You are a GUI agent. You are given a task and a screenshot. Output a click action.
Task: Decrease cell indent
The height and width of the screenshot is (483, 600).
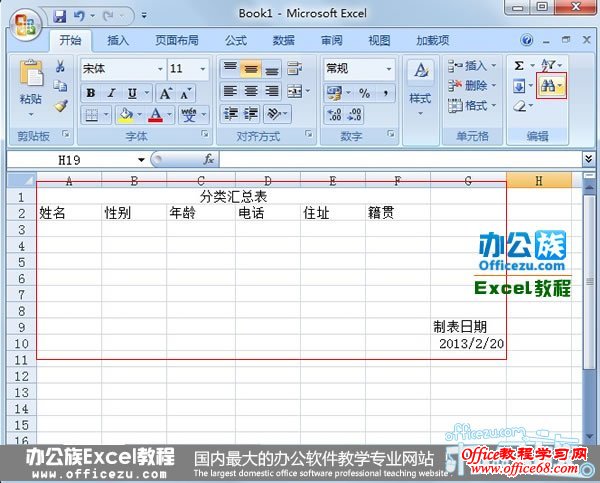(231, 114)
